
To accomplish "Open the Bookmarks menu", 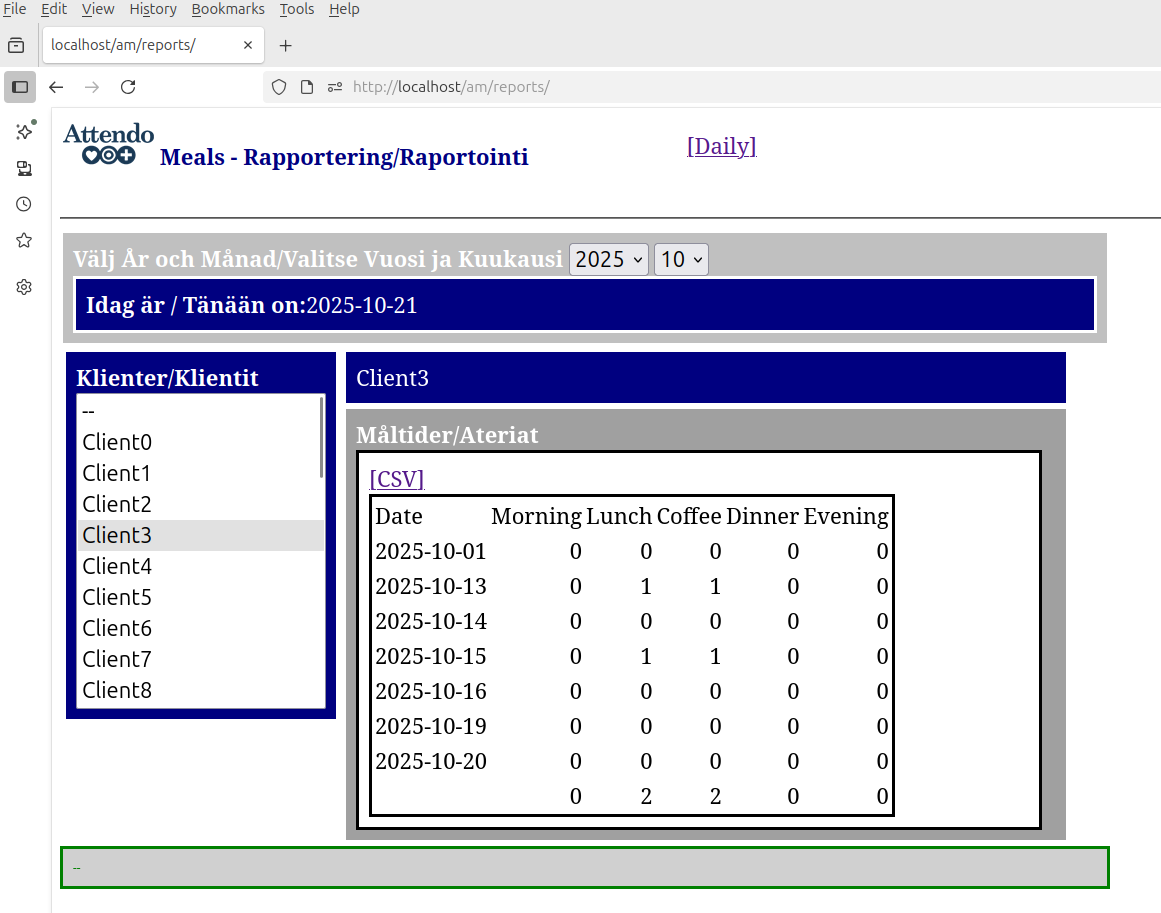I will pos(228,9).
